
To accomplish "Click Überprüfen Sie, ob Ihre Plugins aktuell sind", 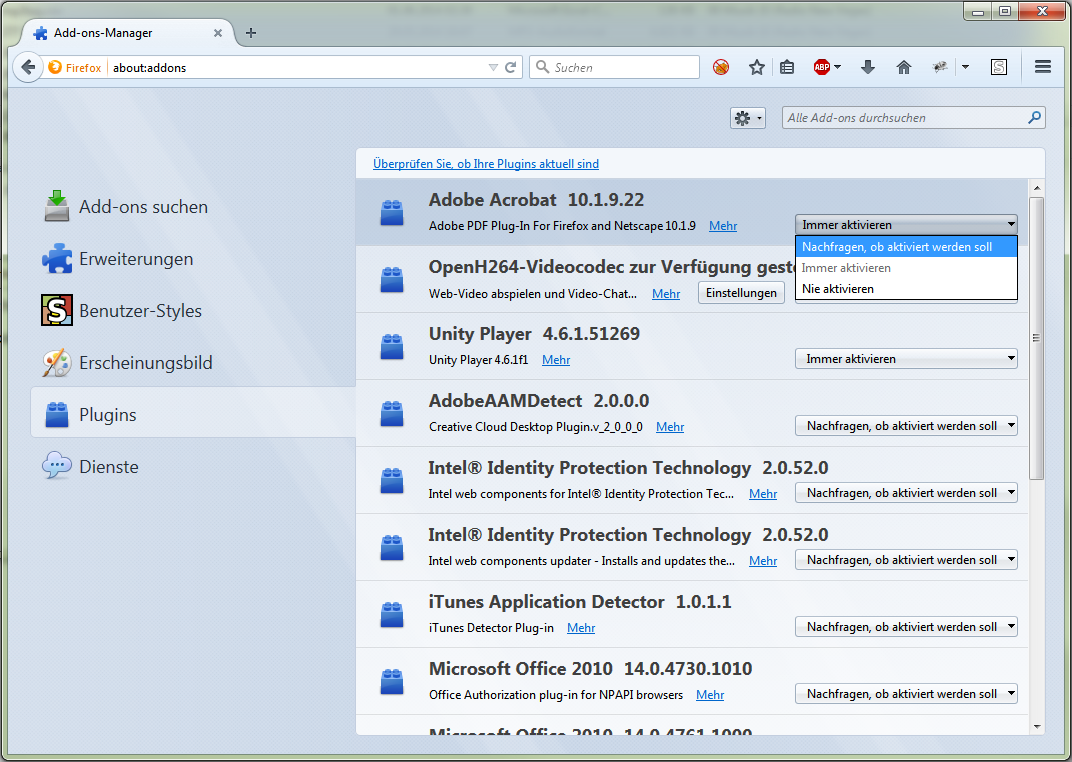I will click(x=485, y=163).
